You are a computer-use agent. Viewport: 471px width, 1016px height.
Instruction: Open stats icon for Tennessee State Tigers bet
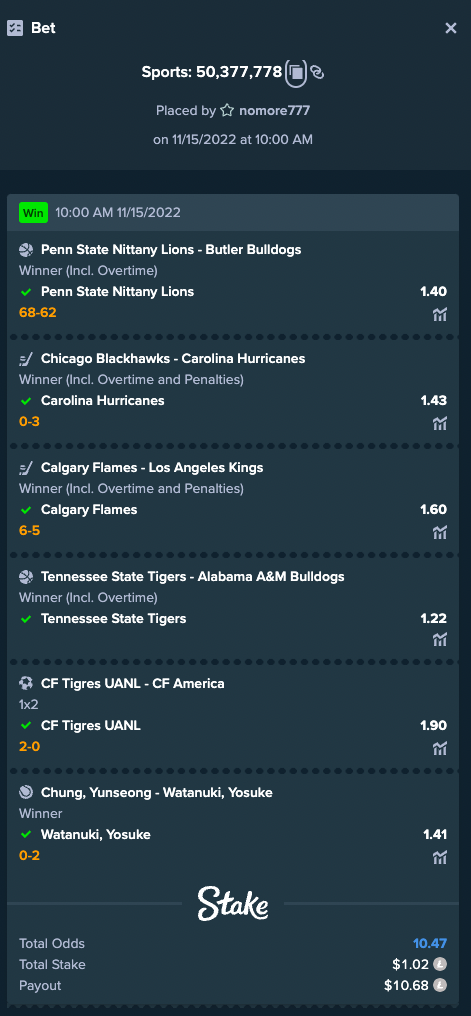440,640
